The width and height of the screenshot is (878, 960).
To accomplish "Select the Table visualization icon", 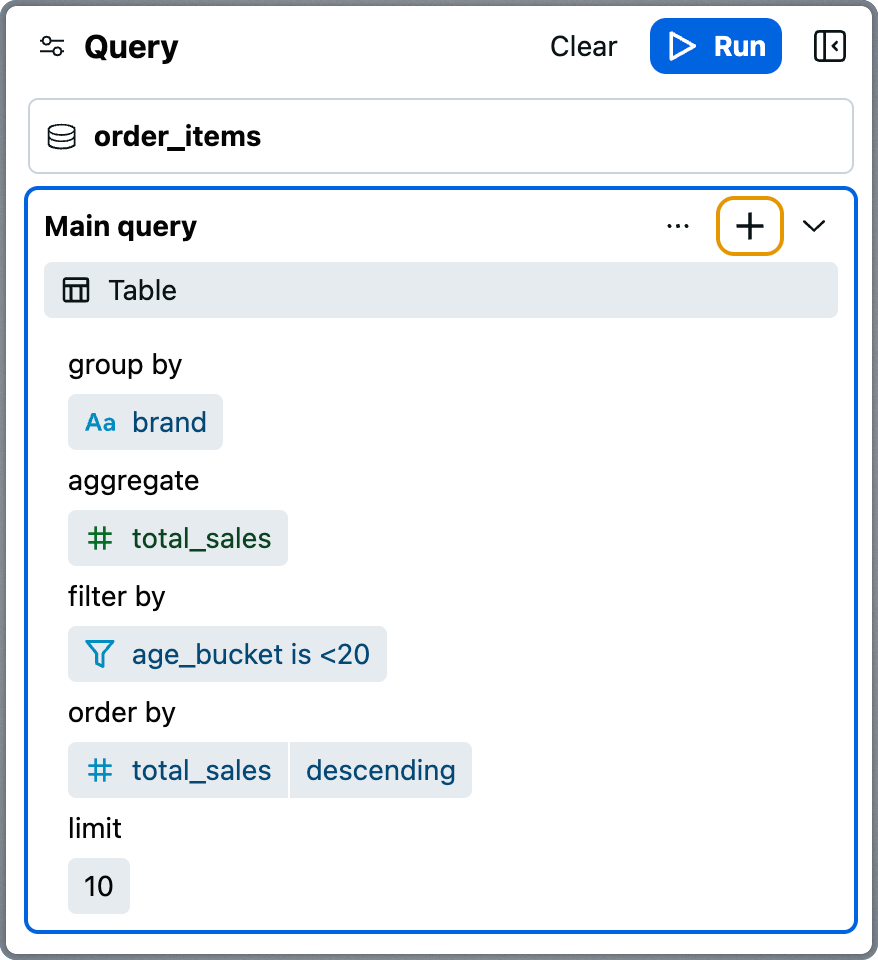I will pos(76,290).
